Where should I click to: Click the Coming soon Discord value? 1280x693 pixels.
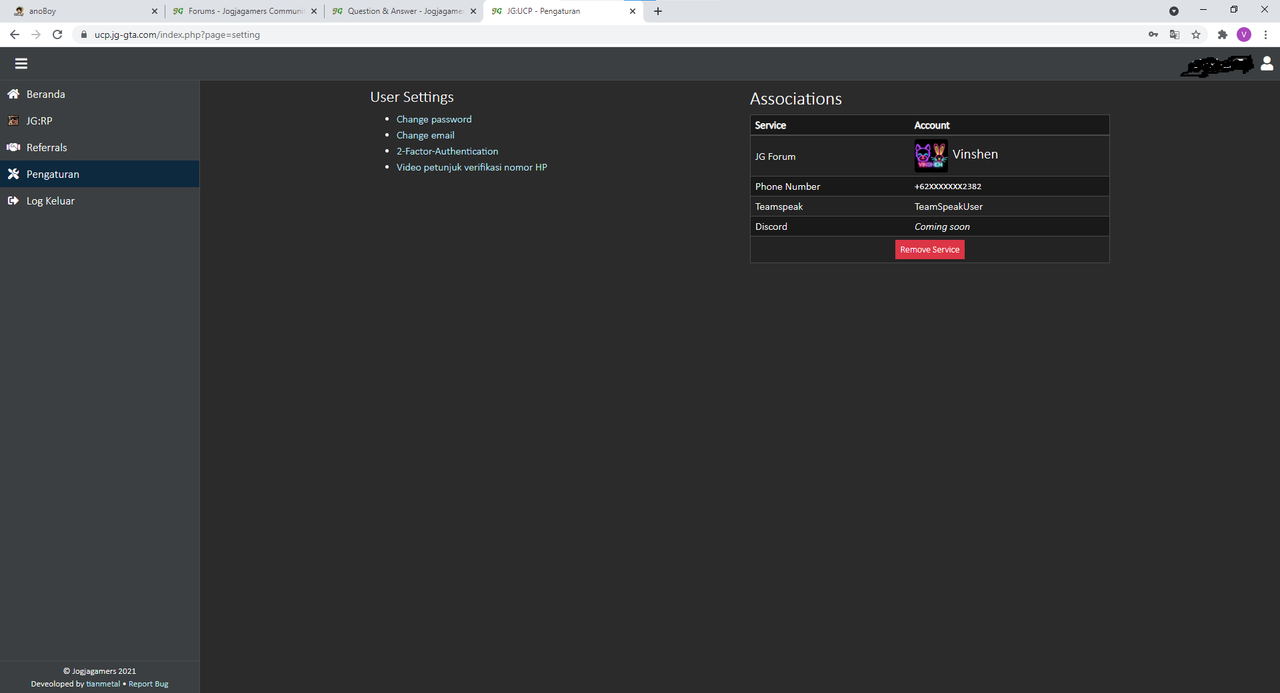click(x=942, y=227)
